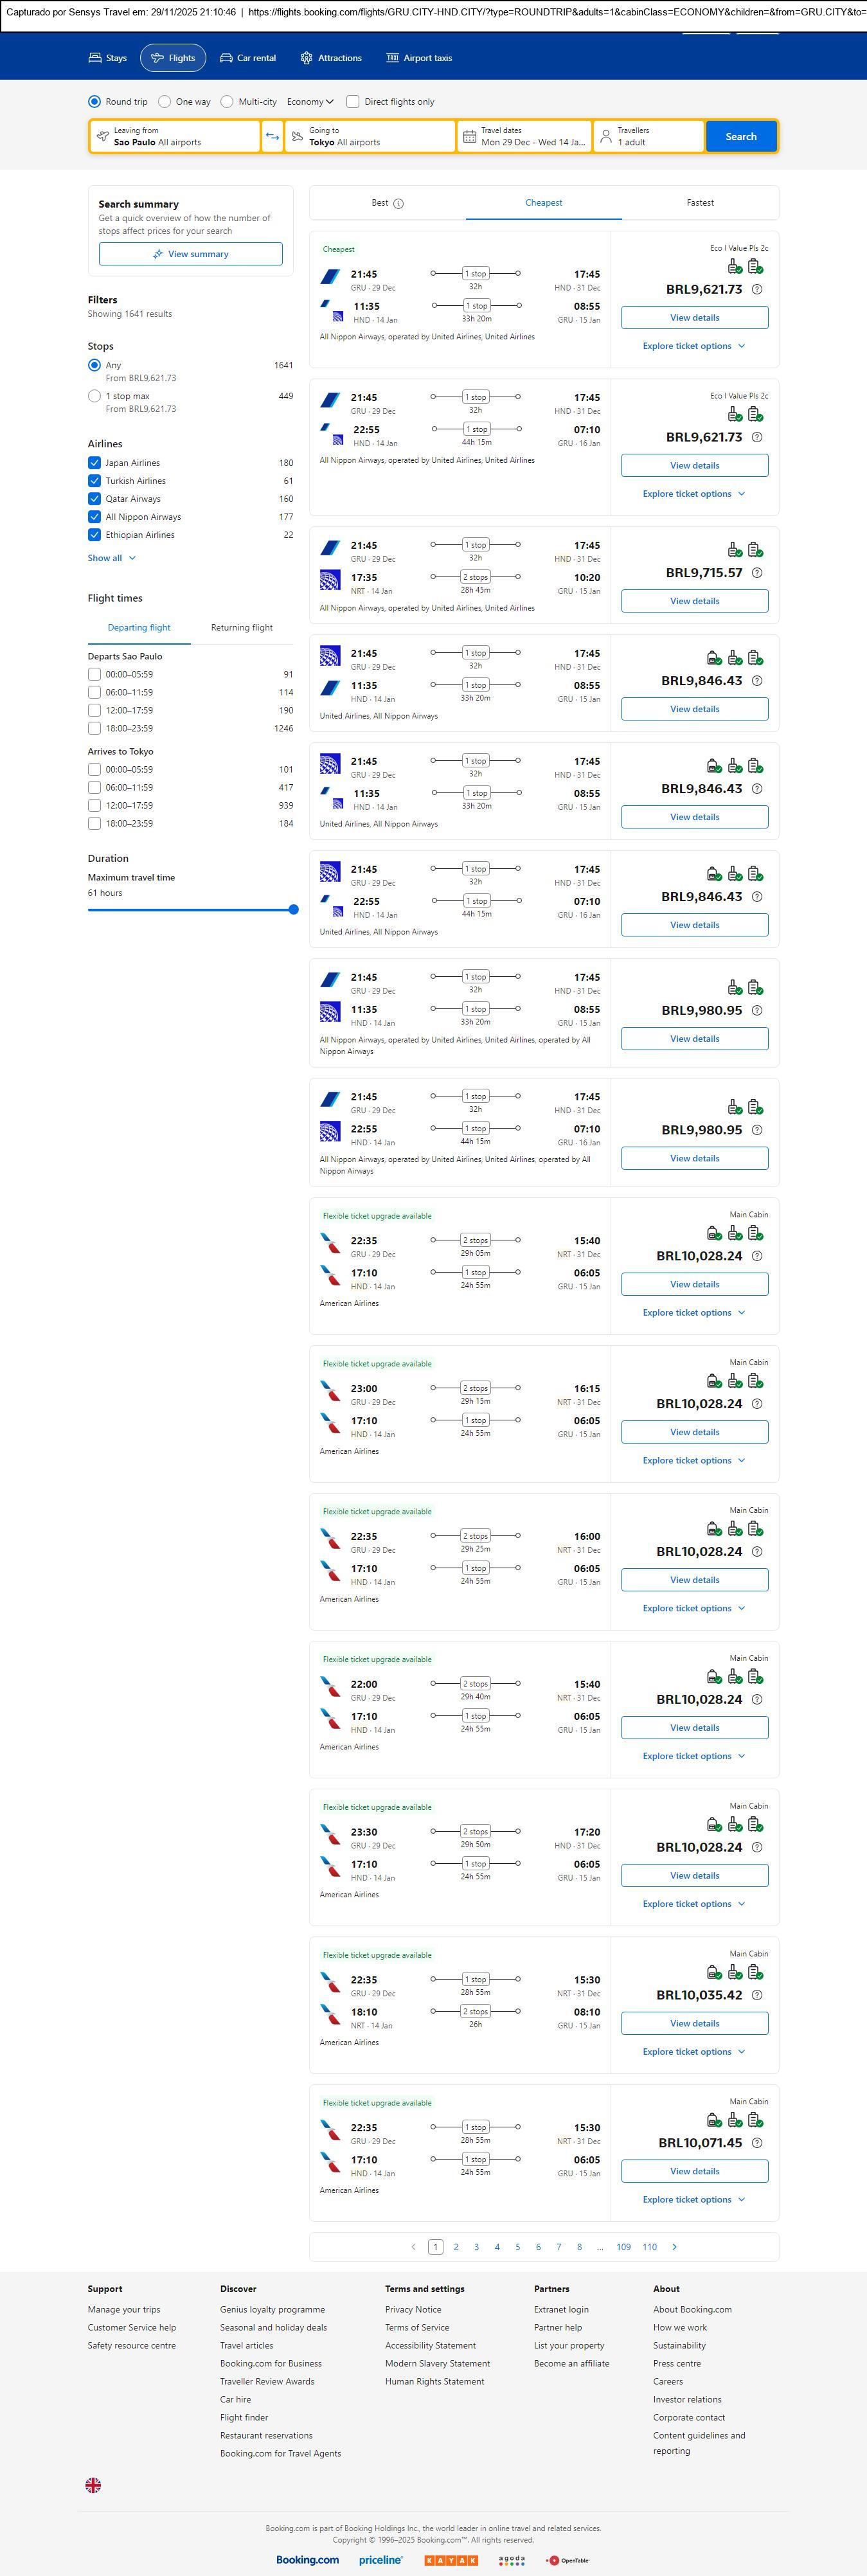
Task: Click the help icon beside BRL9,715.57 price
Action: pyautogui.click(x=757, y=573)
